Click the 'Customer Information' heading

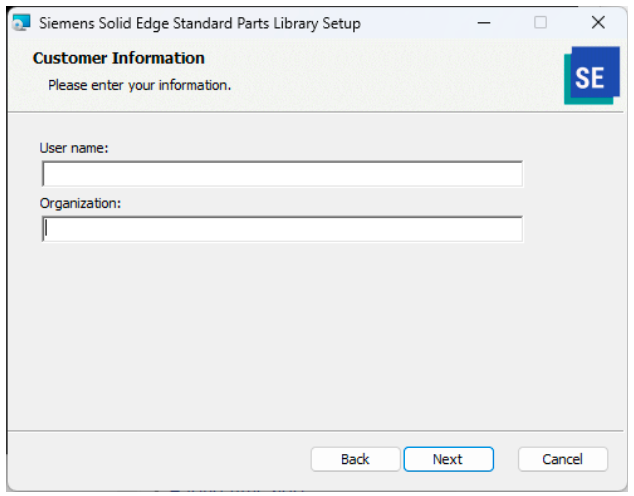(118, 58)
